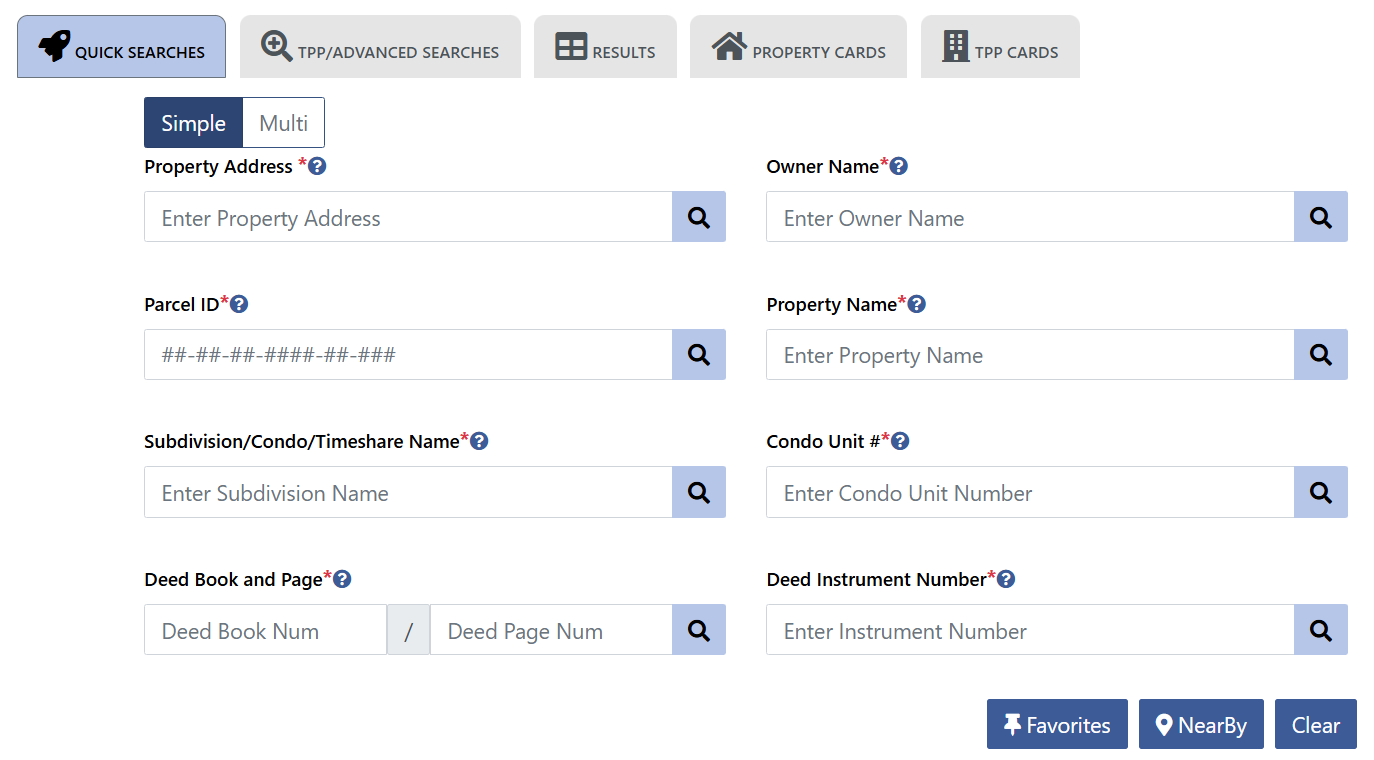Click the search icon for Deed Book and Page
This screenshot has height=760, width=1374.
click(x=699, y=630)
